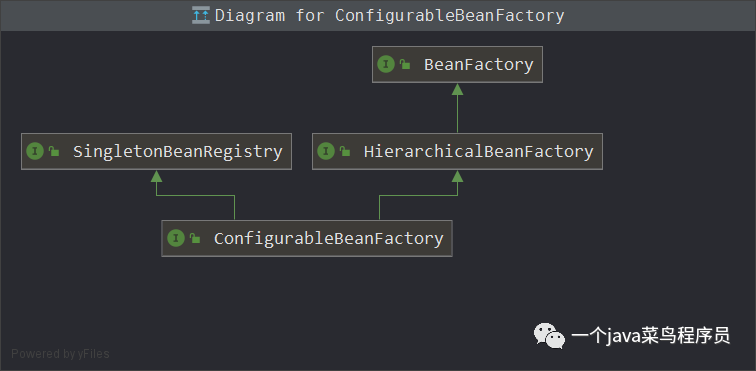Select the HierarchicalBeanFactory node label
The image size is (756, 371).
478,151
